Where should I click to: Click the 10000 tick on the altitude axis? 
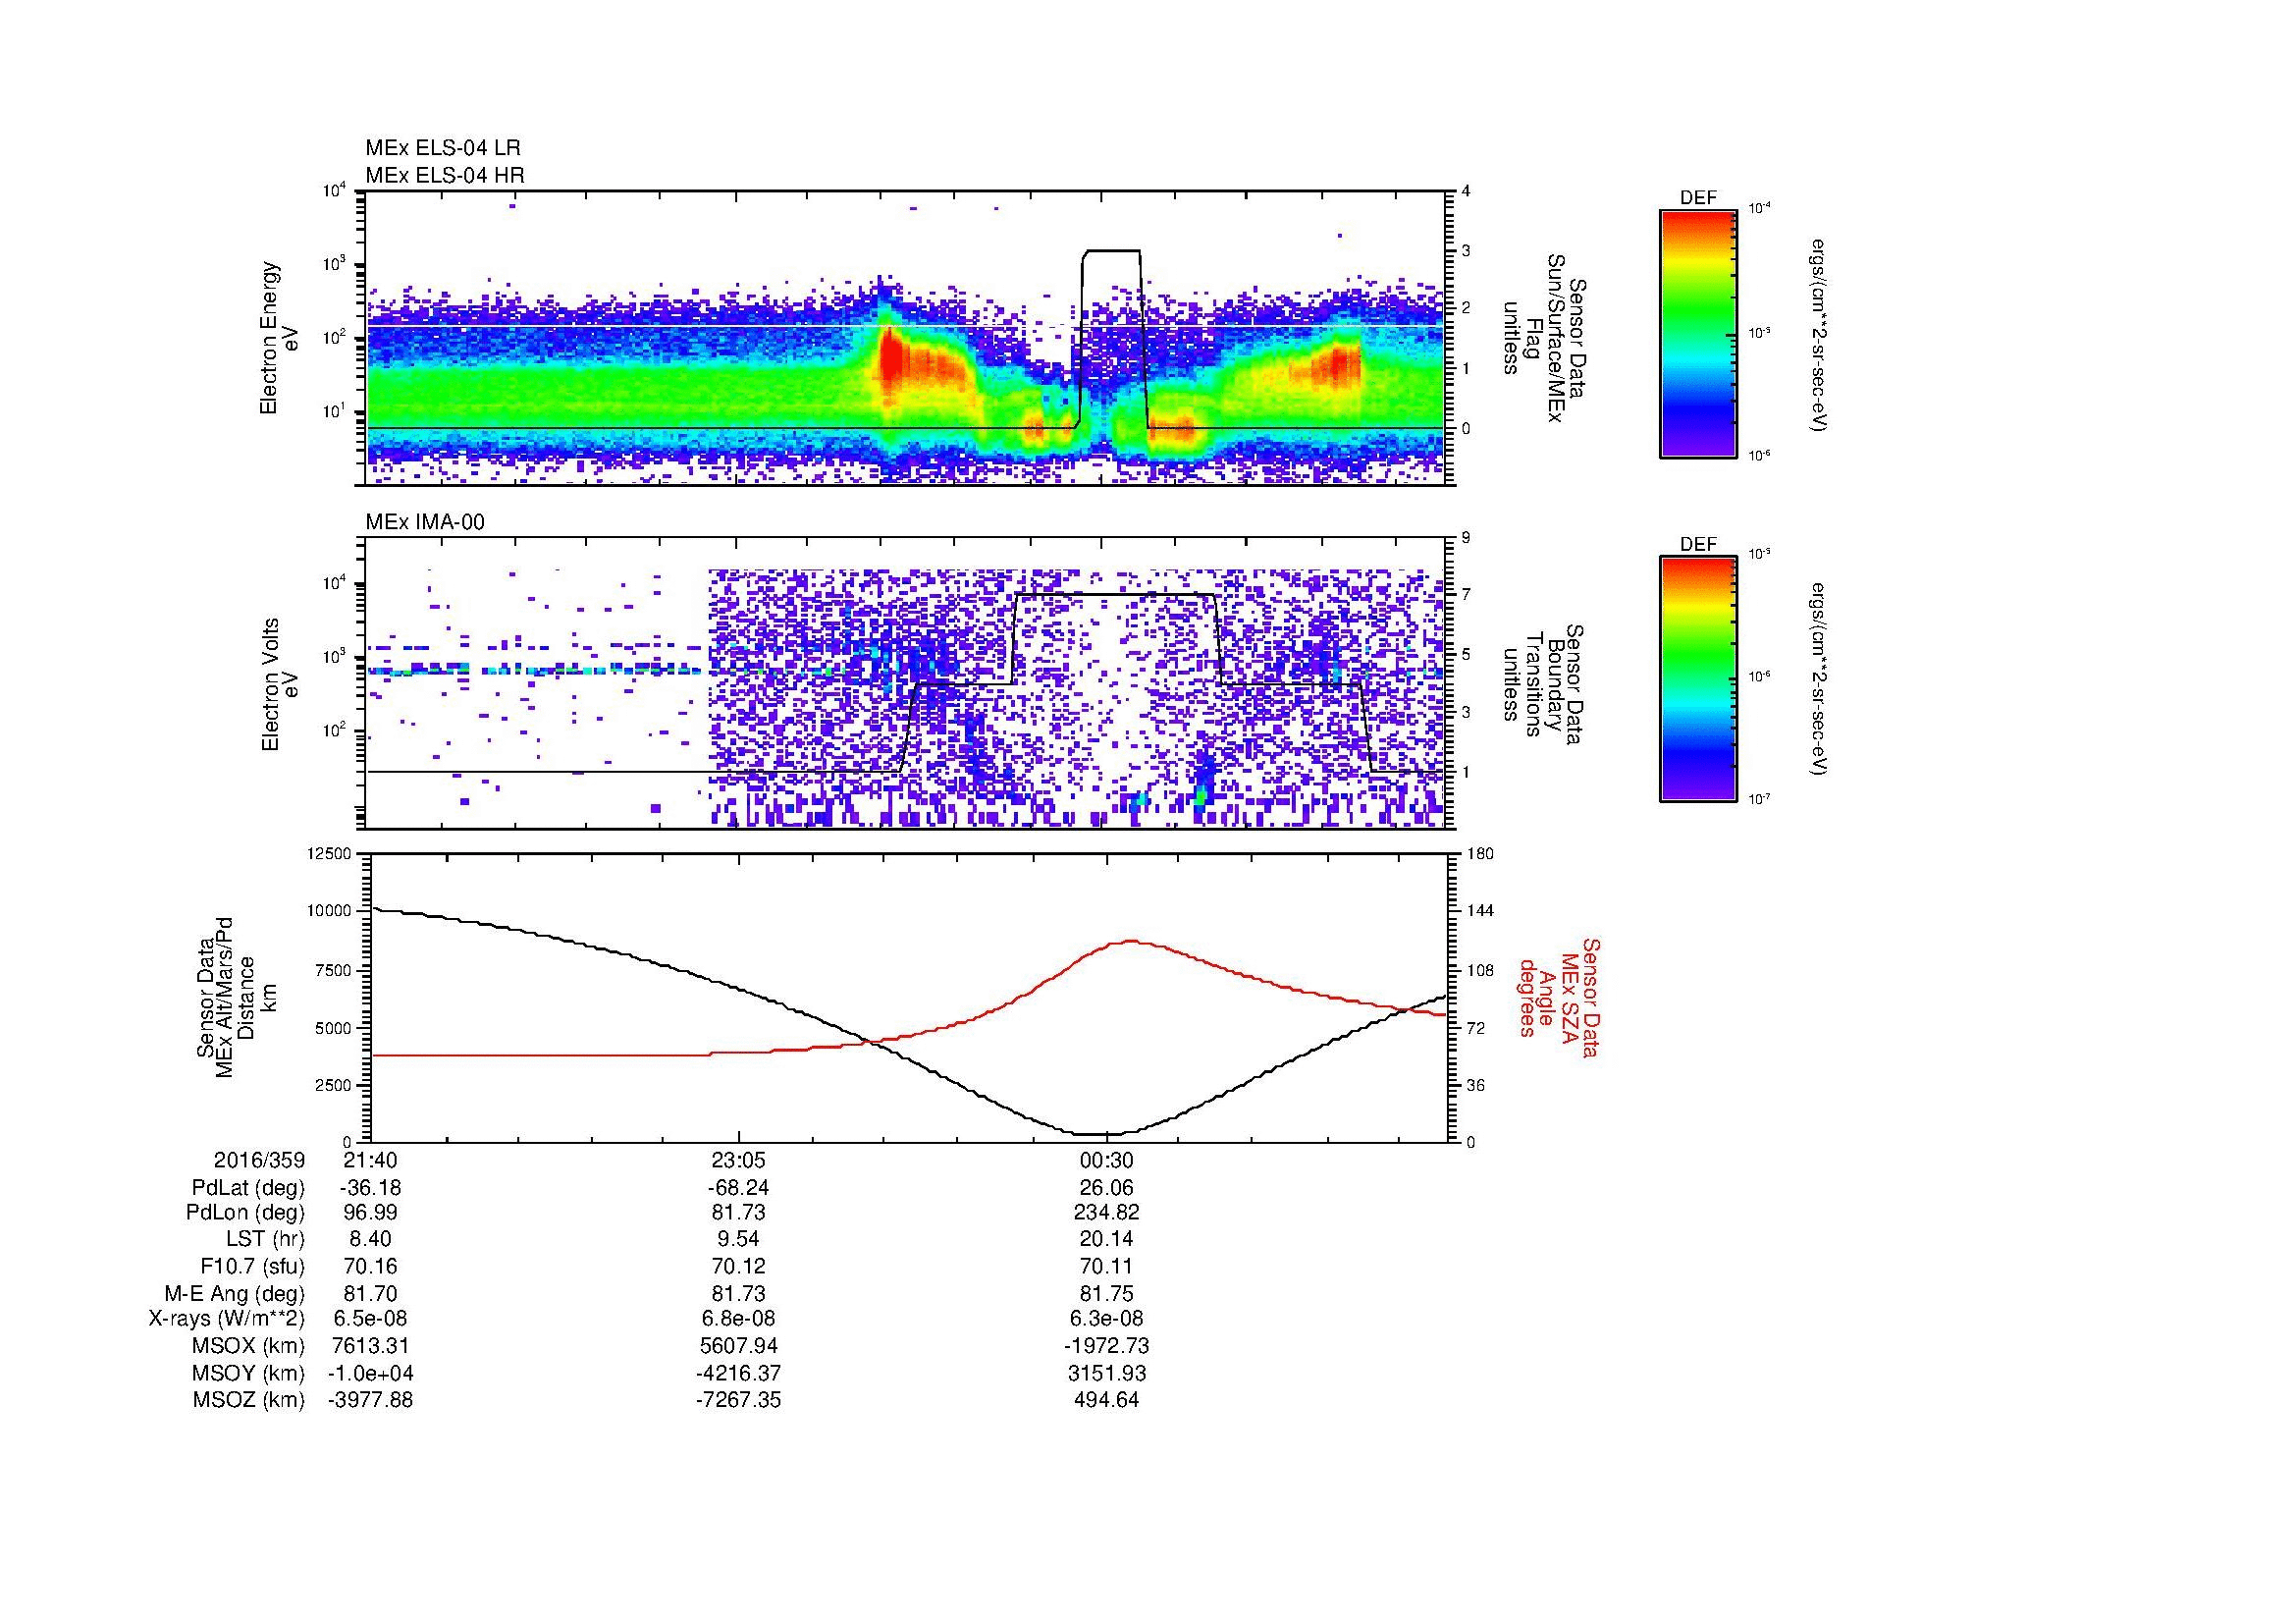pyautogui.click(x=331, y=911)
